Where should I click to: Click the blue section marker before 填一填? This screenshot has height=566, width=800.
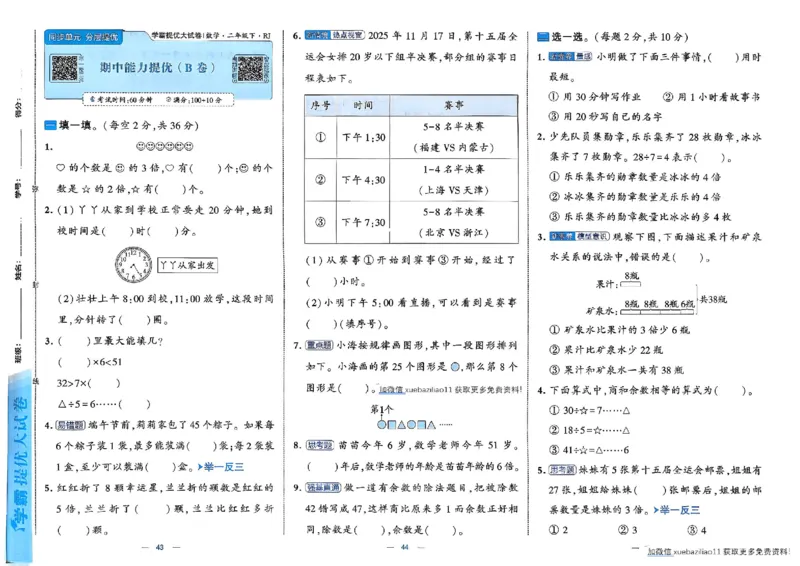click(50, 125)
